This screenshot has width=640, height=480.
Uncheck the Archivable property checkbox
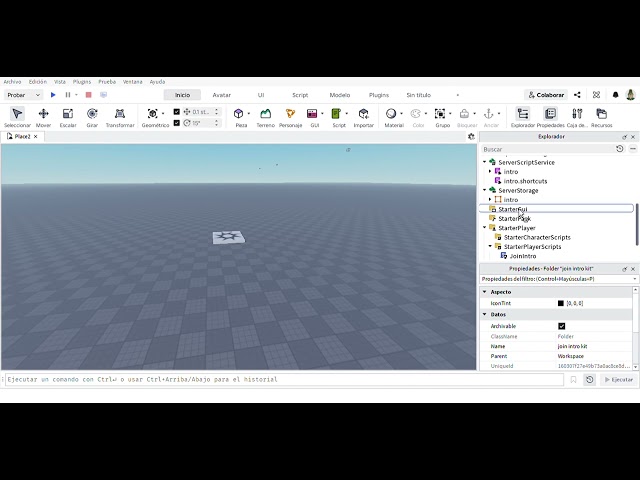[562, 326]
